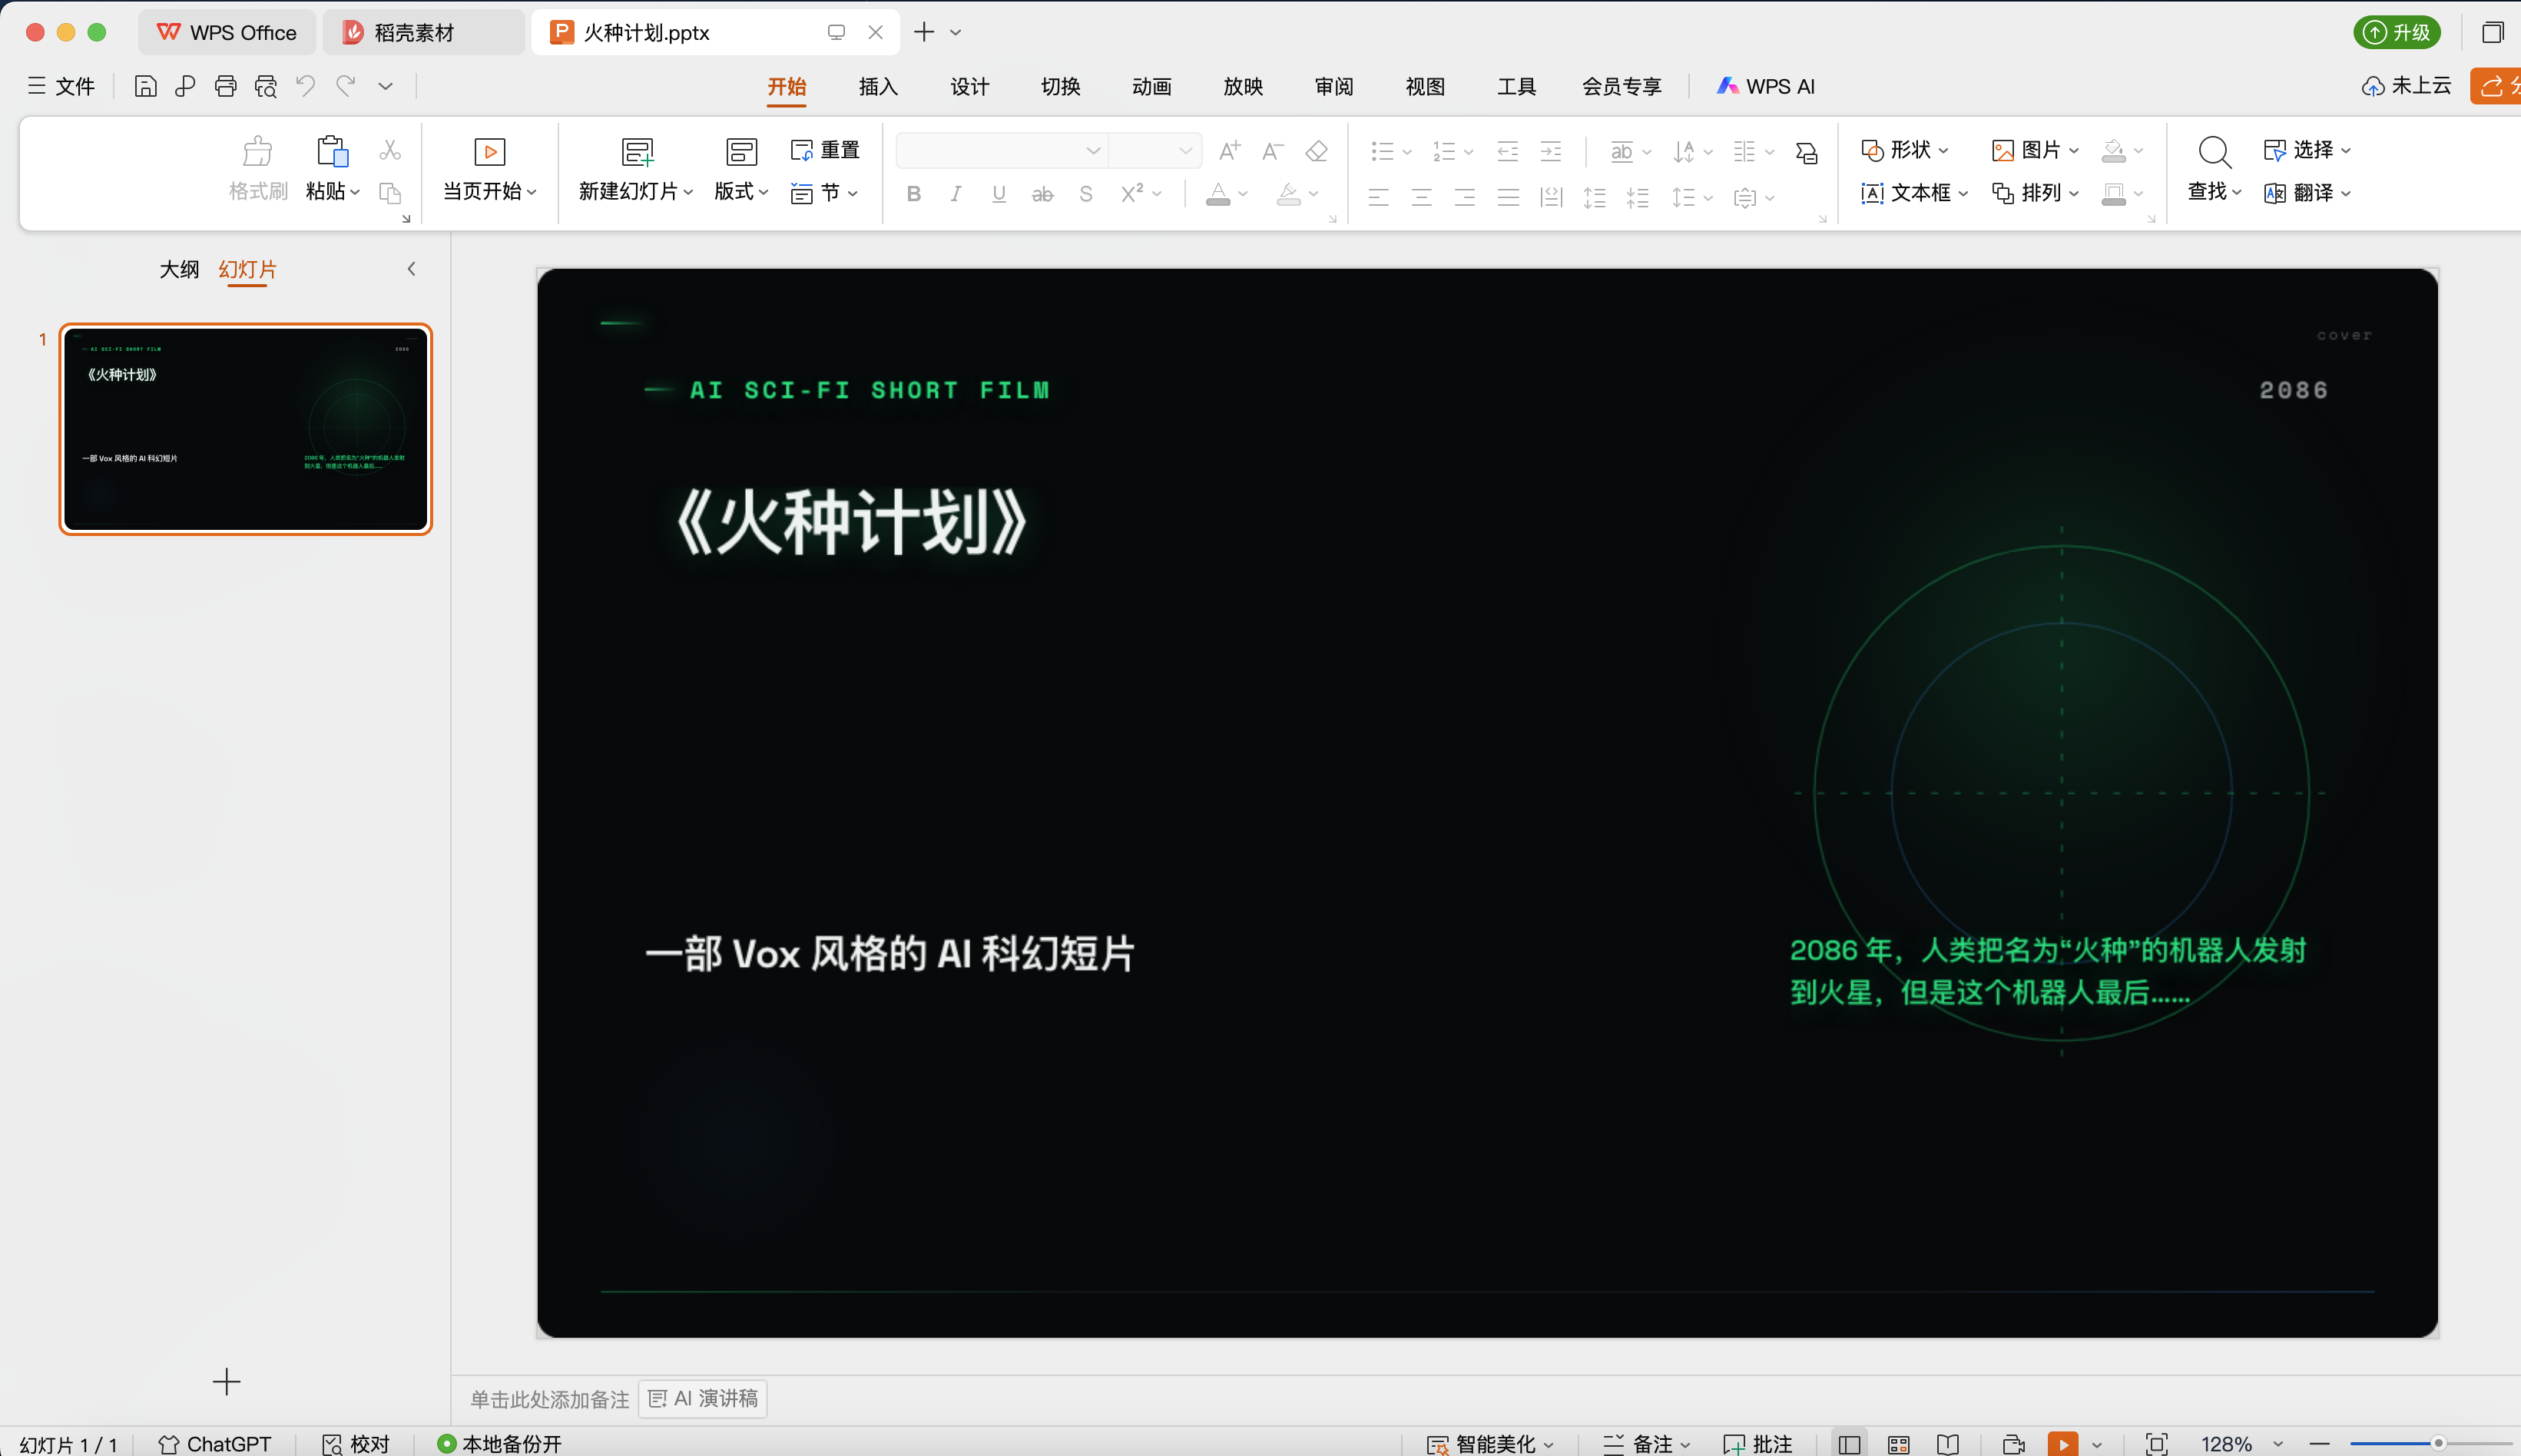Click the orange play slideshow button
Screen dimensions: 2521x1456
pos(2062,1444)
